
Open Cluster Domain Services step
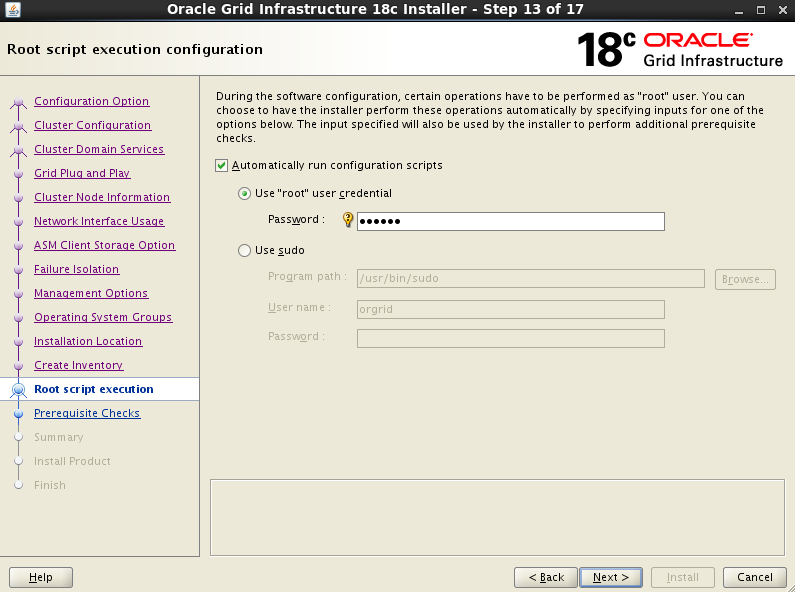click(99, 149)
